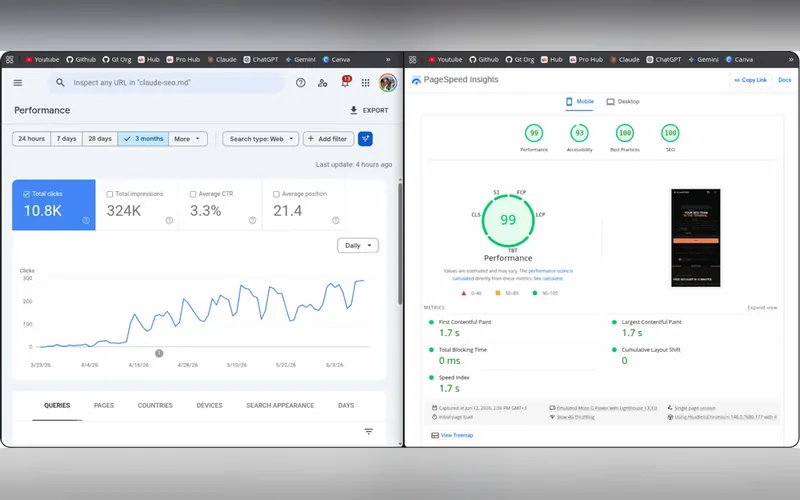The image size is (800, 500).
Task: Enable the Average position checkbox
Action: click(x=276, y=194)
